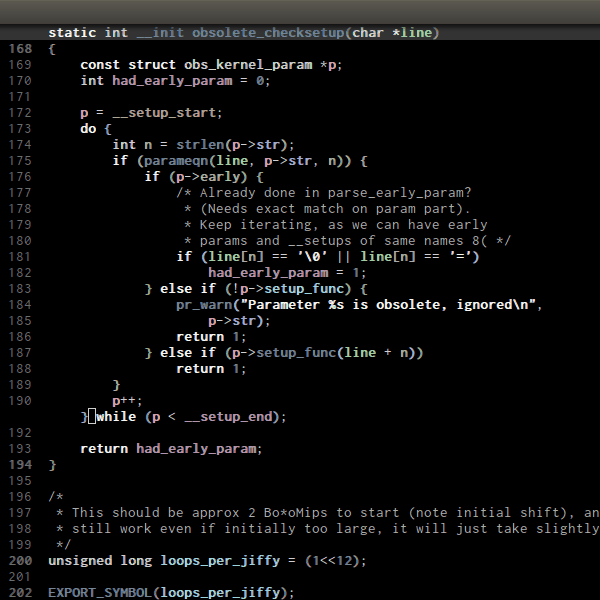The image size is (600, 600).
Task: Click '} else if (!p->setup_func) {' line
Action: pos(256,289)
